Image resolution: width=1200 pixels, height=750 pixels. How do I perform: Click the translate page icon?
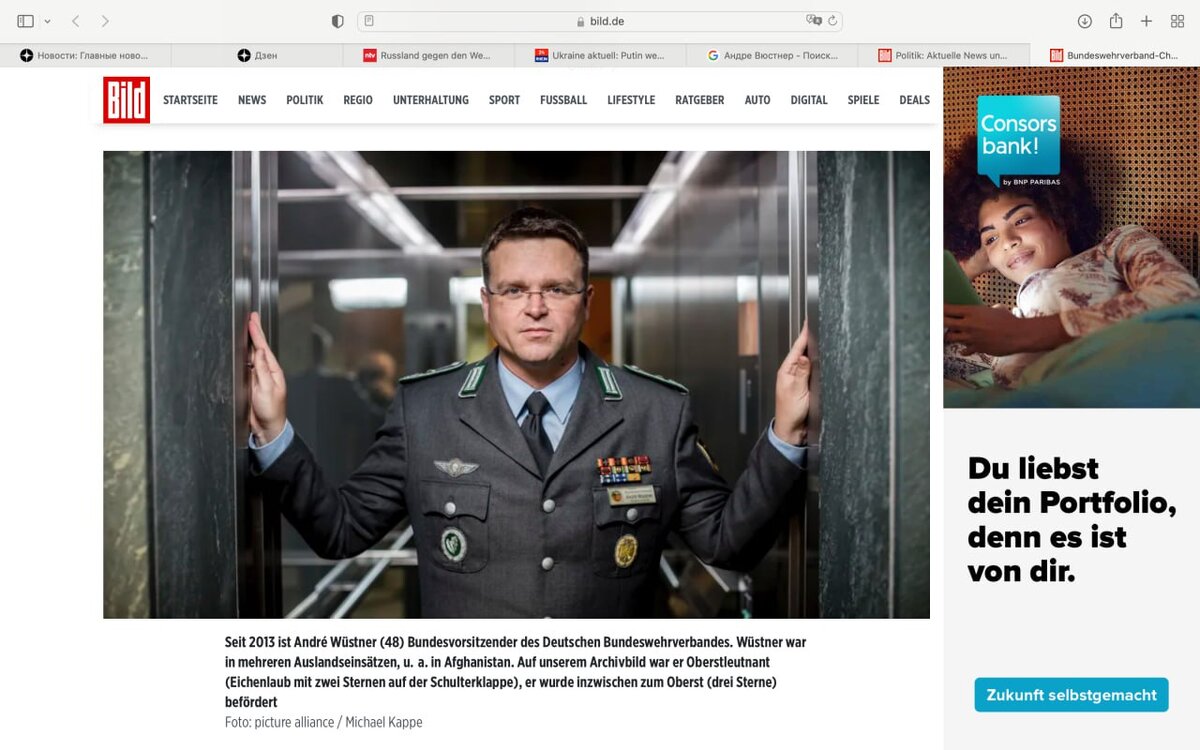814,21
